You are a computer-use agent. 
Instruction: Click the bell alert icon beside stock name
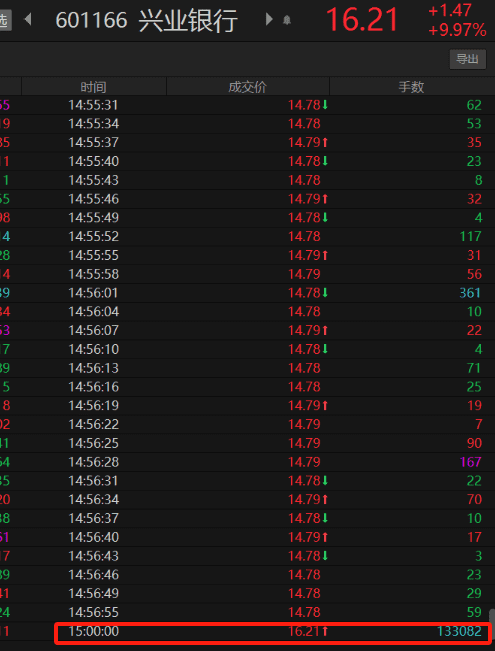point(287,20)
